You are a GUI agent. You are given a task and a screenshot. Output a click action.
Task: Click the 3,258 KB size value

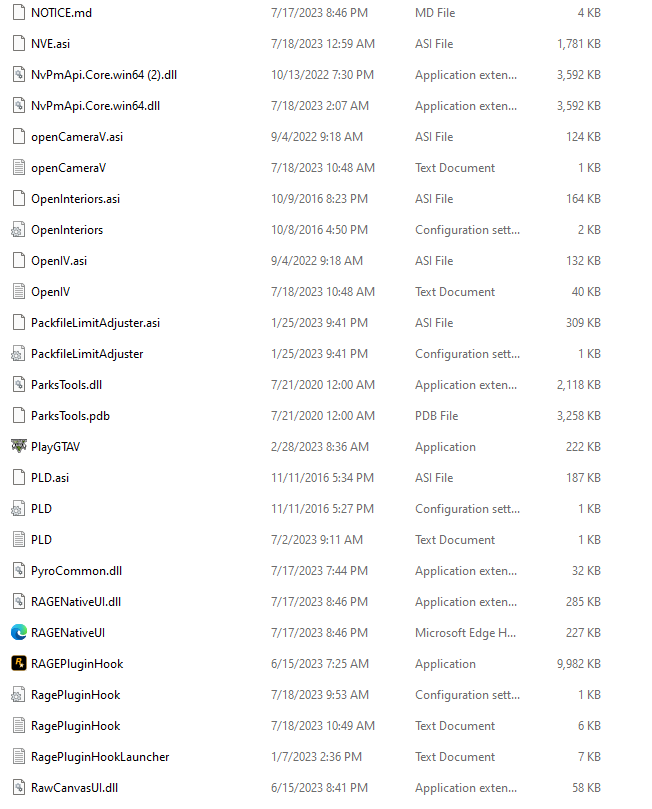coord(579,416)
